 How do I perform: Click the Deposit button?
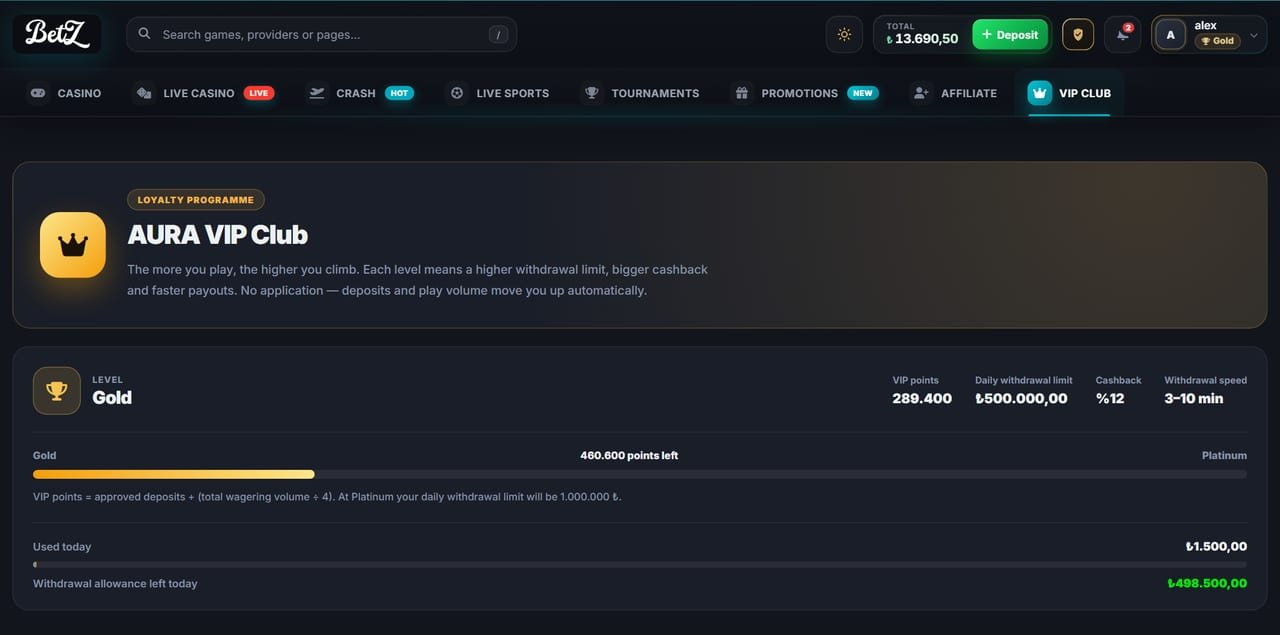(1010, 35)
